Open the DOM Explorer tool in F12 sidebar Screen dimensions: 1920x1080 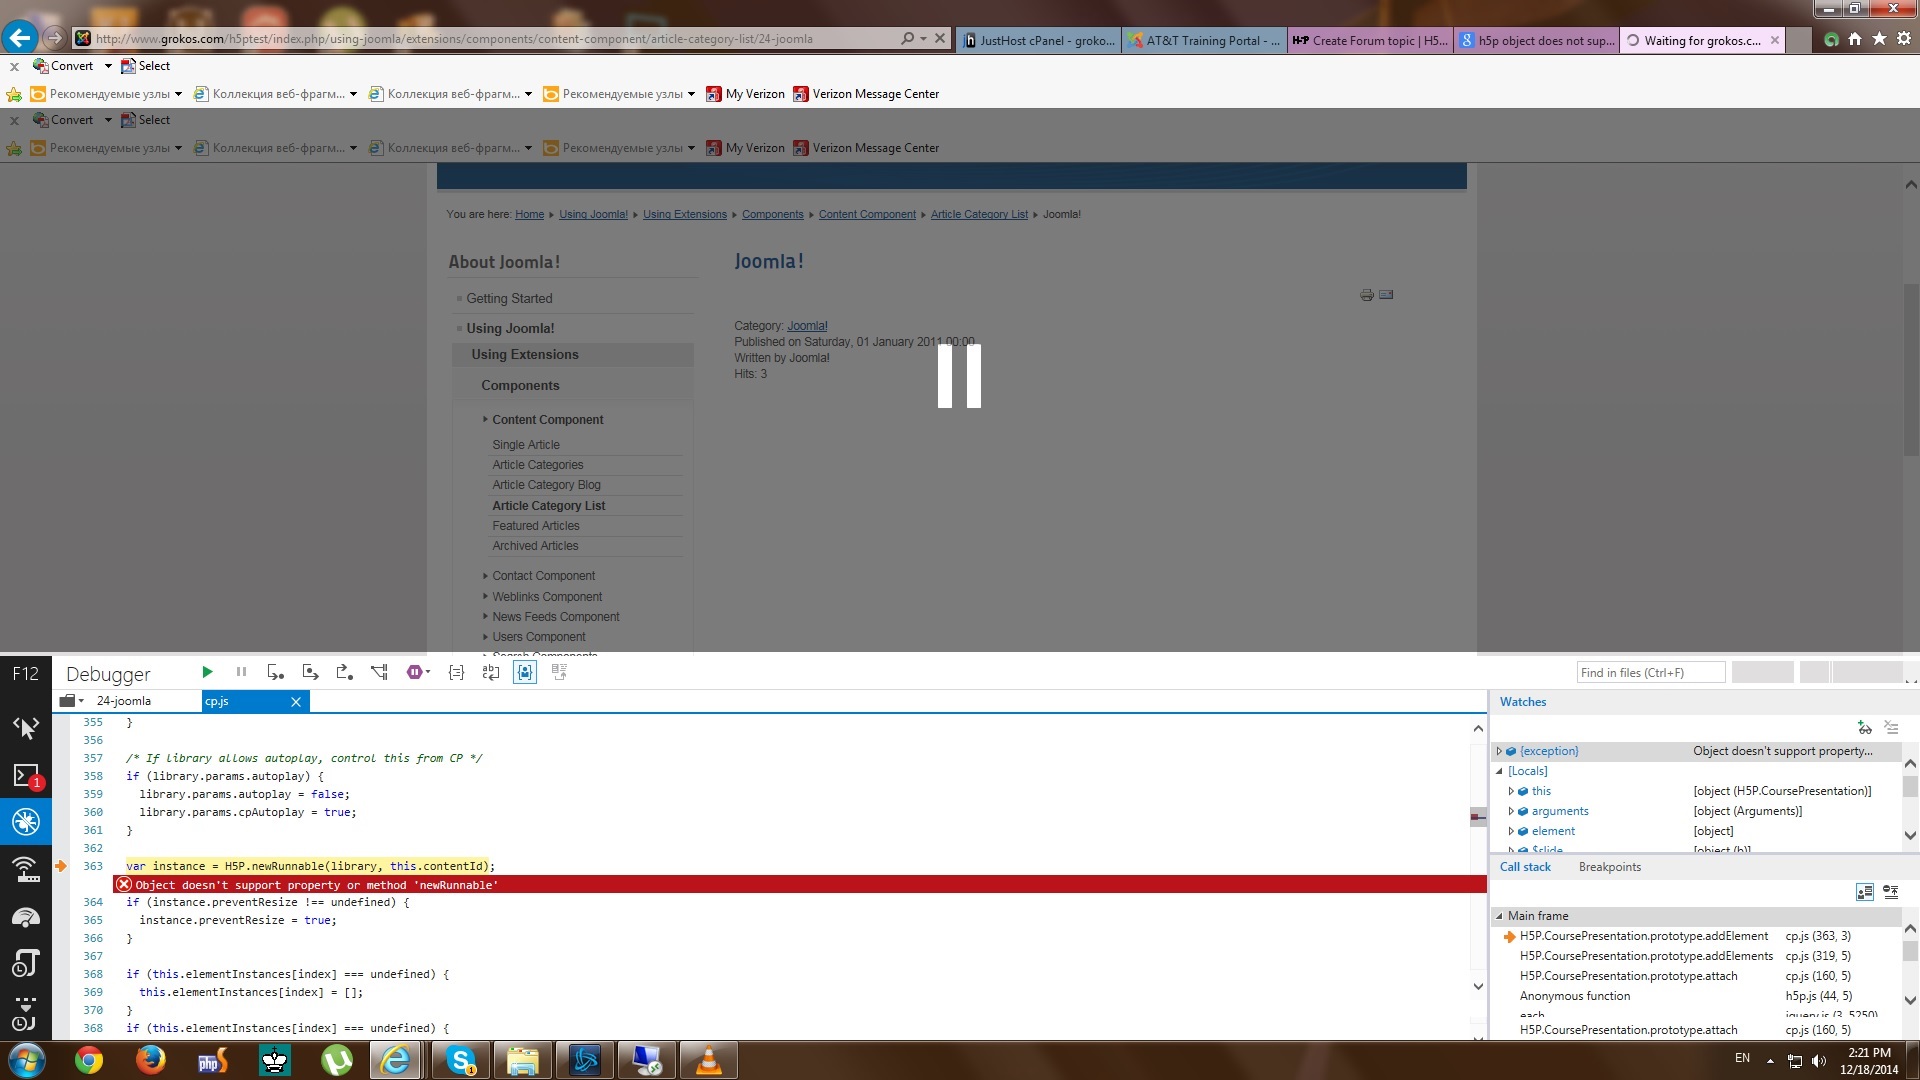(26, 728)
